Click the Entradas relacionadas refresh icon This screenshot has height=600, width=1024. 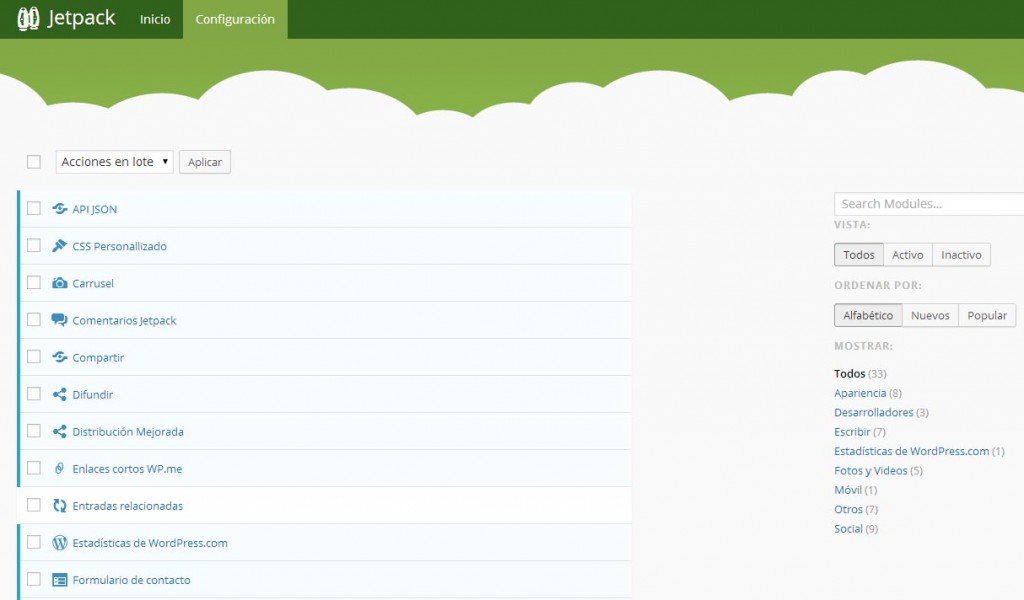(59, 505)
